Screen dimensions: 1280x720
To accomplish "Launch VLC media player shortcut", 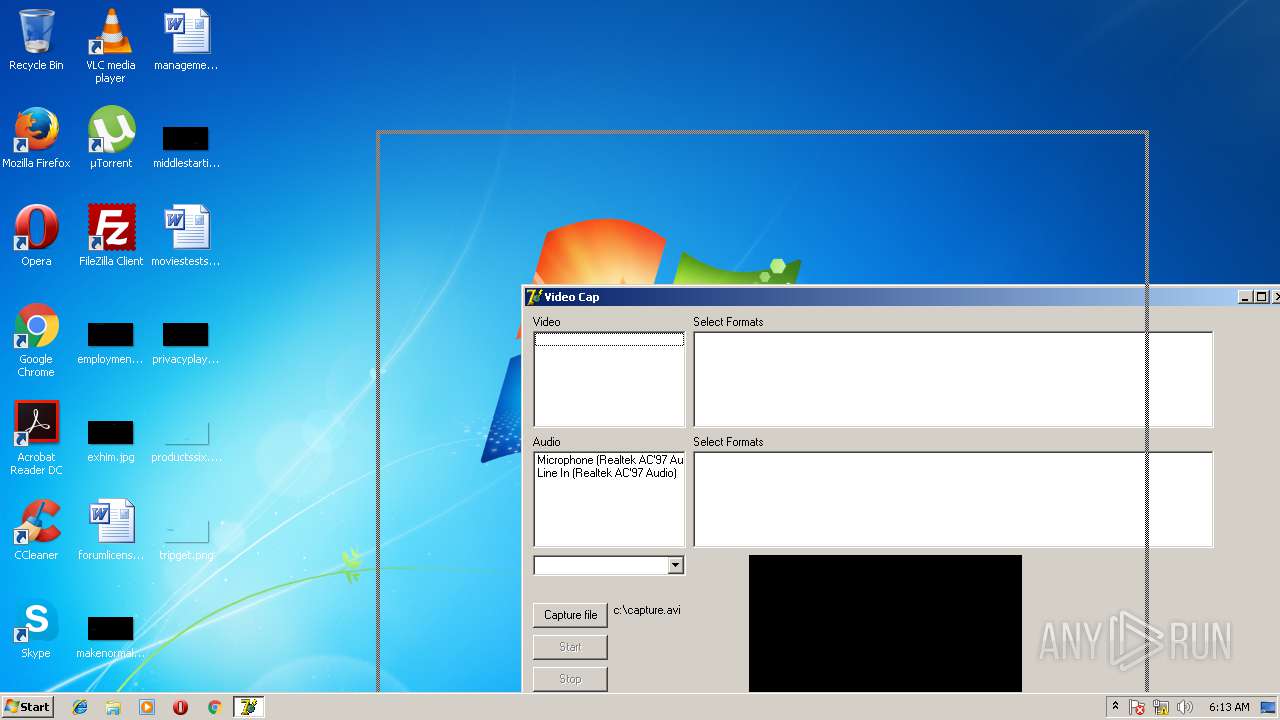I will (x=110, y=46).
